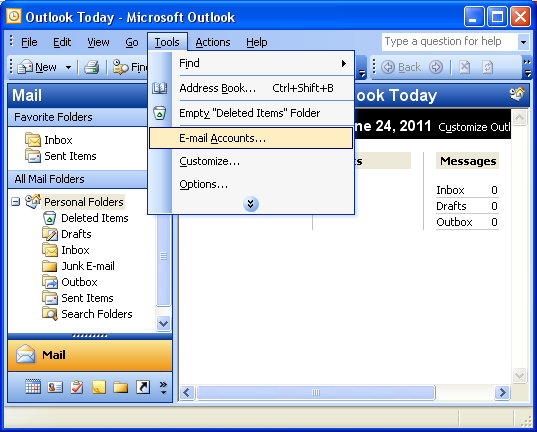Open toolbar options arrow at far right
This screenshot has width=537, height=432.
528,67
